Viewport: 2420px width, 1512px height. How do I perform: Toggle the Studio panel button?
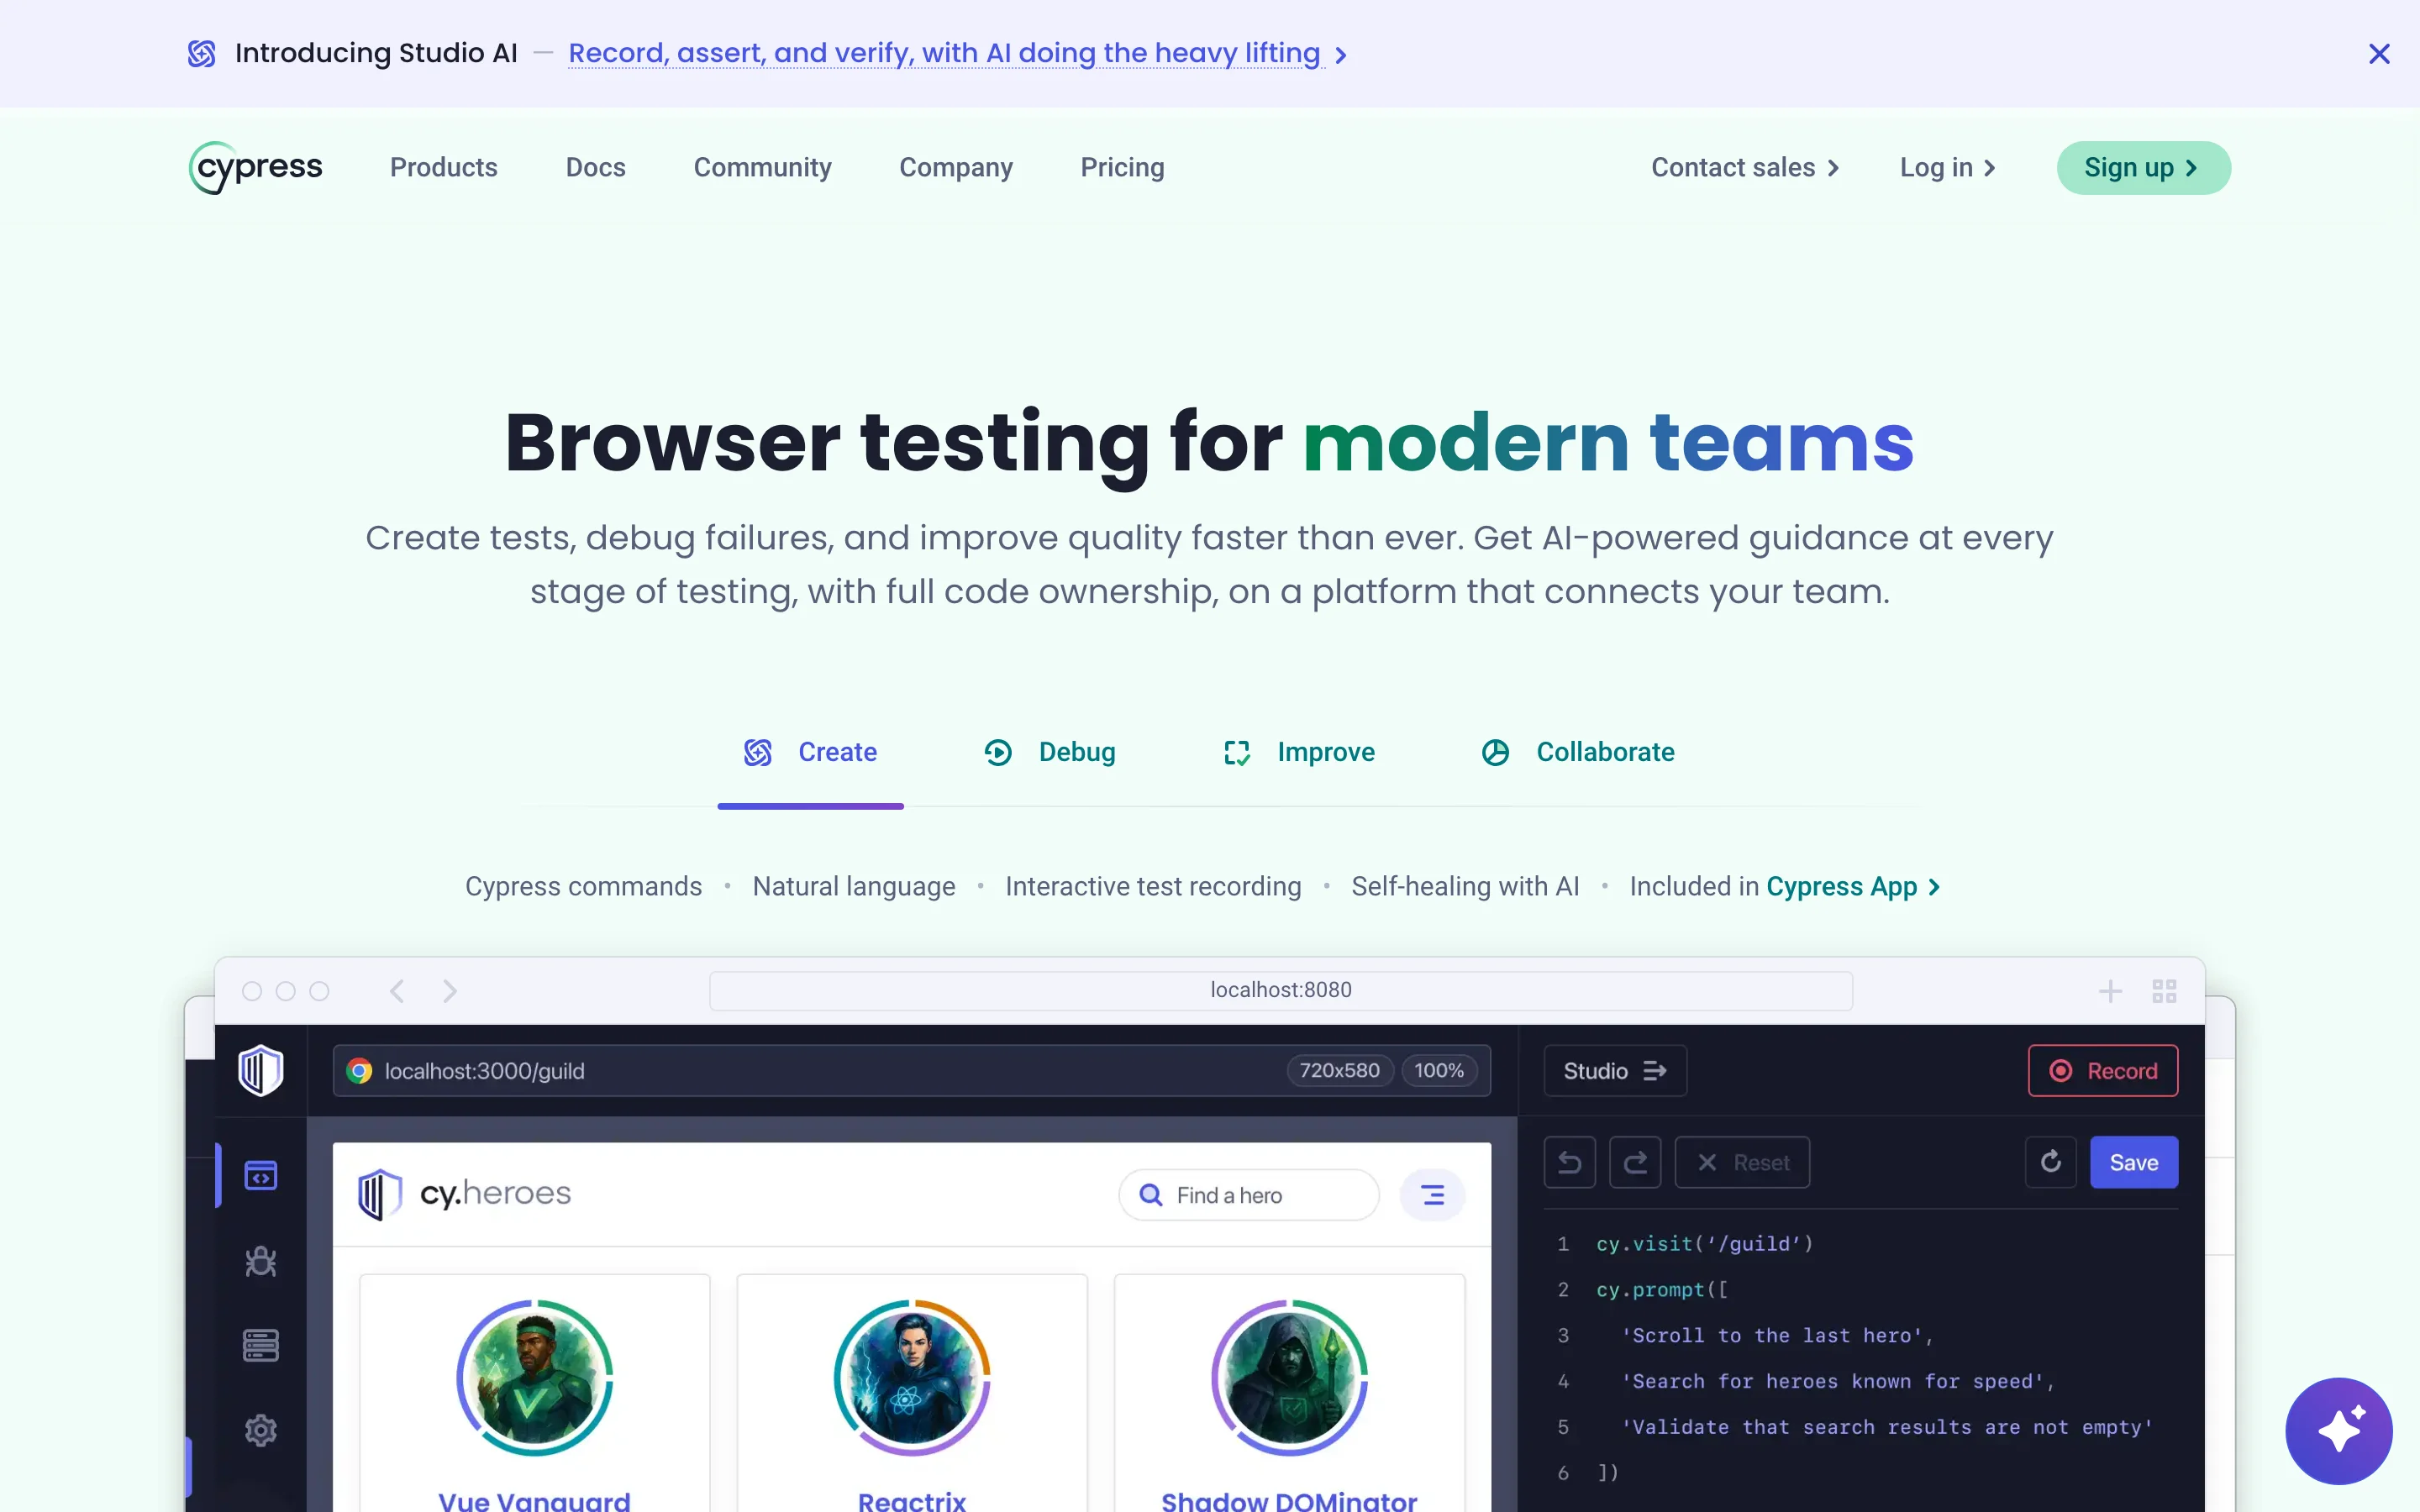click(1614, 1071)
